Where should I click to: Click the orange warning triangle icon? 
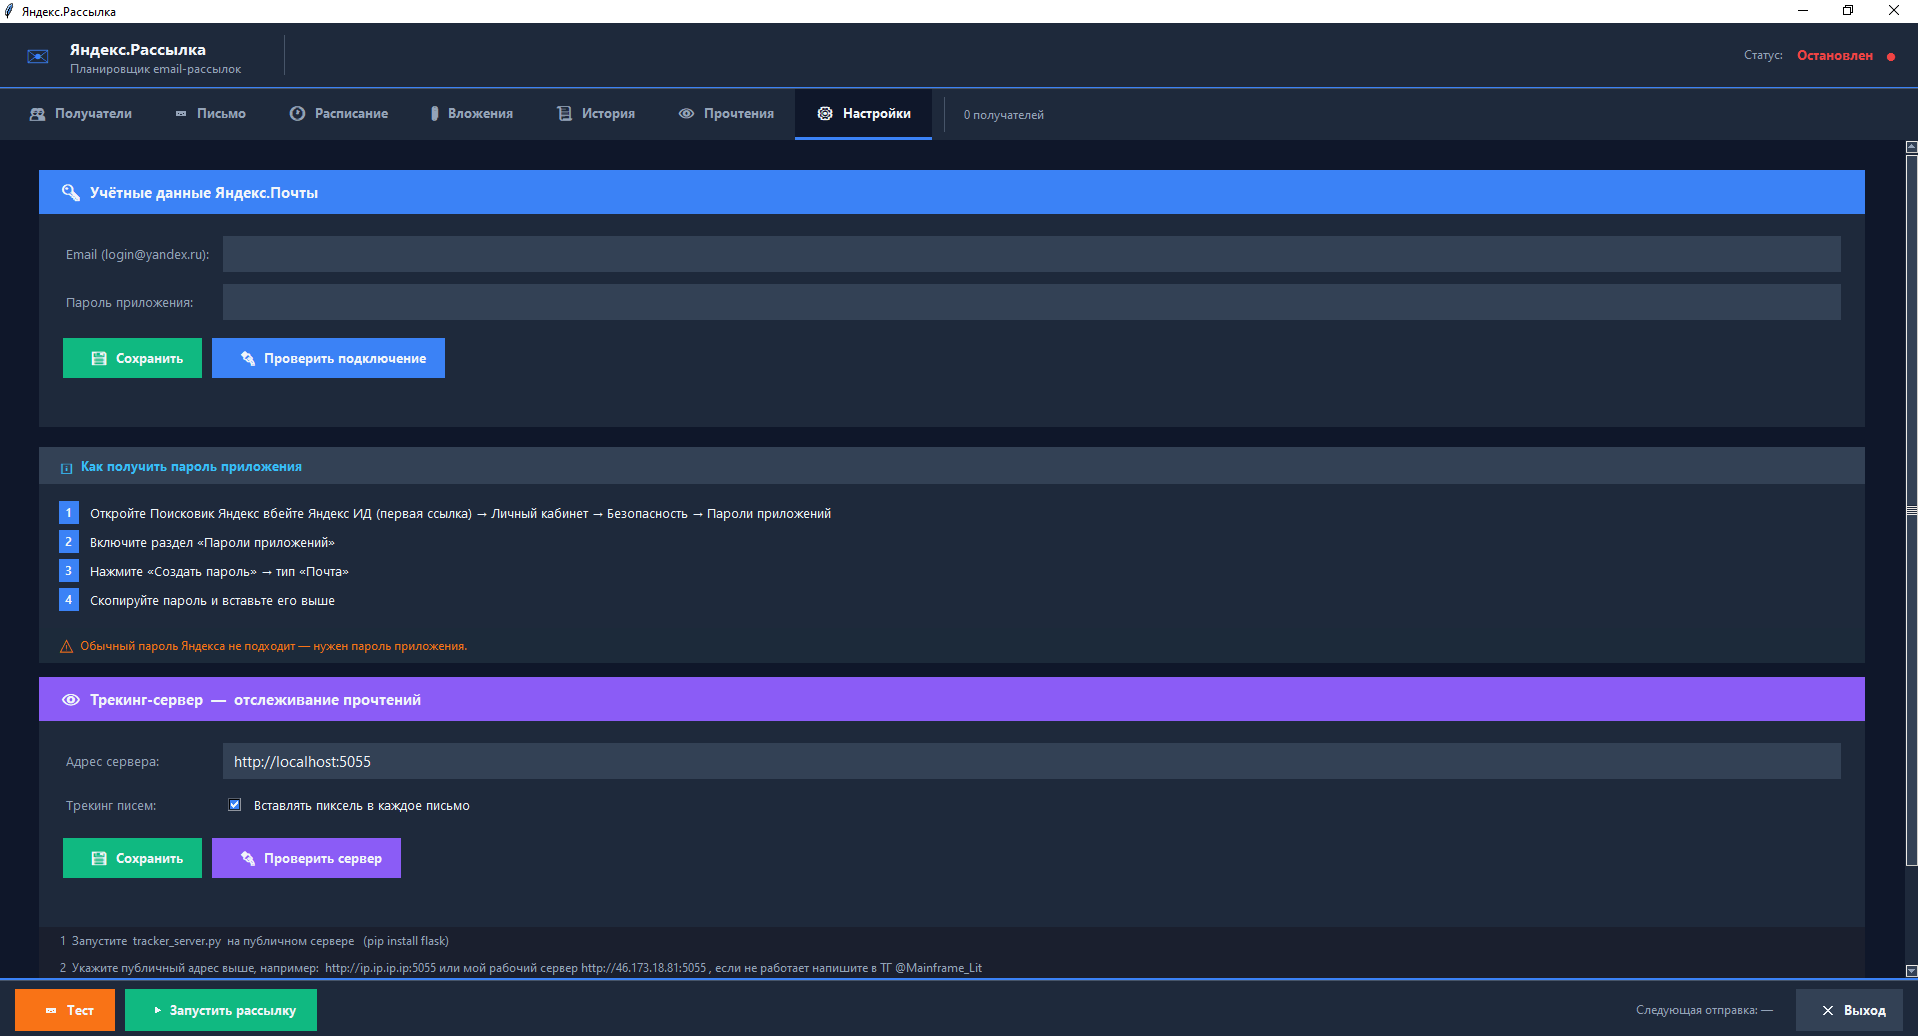[x=66, y=647]
